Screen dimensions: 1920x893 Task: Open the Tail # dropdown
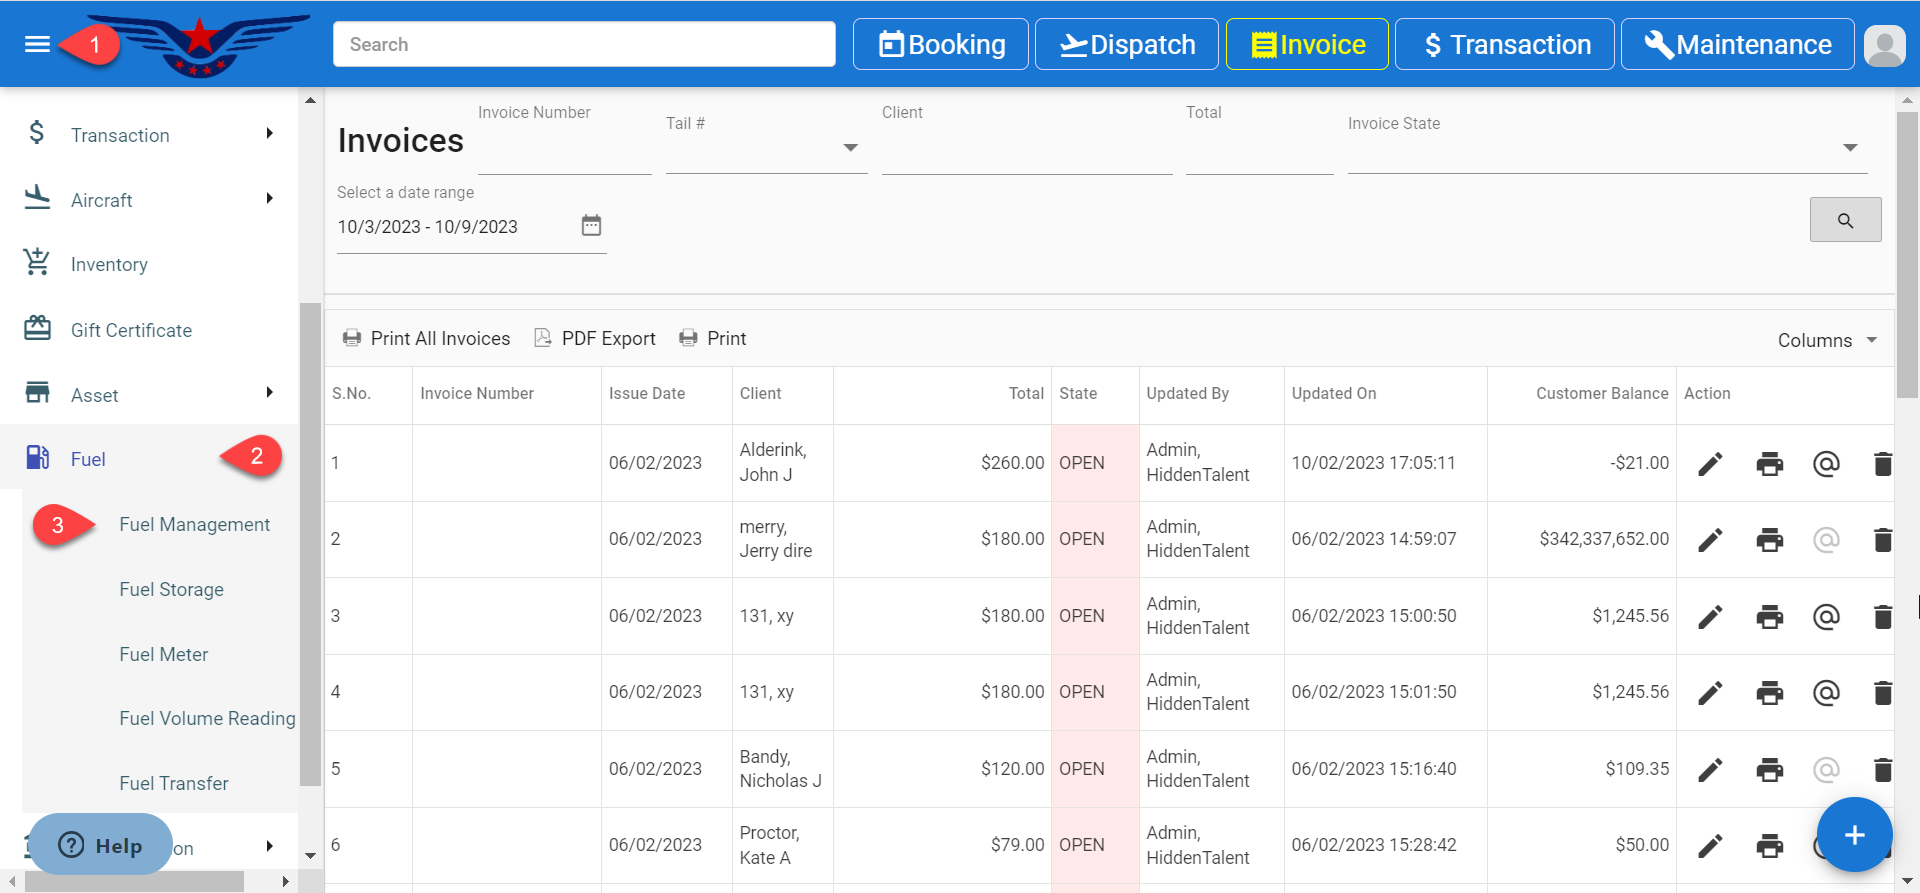point(850,148)
